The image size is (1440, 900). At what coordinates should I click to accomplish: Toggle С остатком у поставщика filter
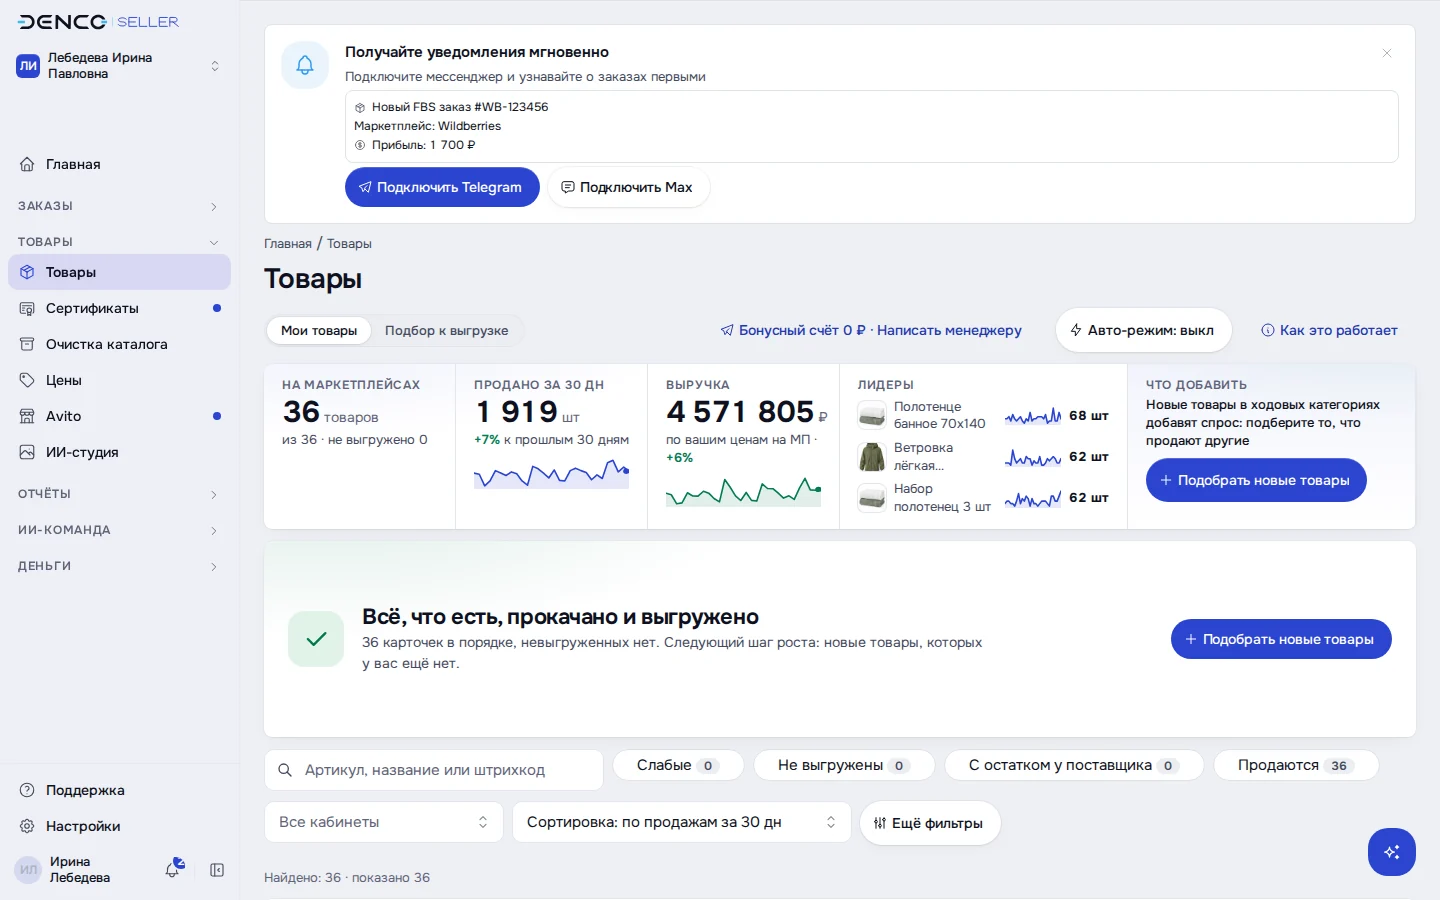(1074, 765)
